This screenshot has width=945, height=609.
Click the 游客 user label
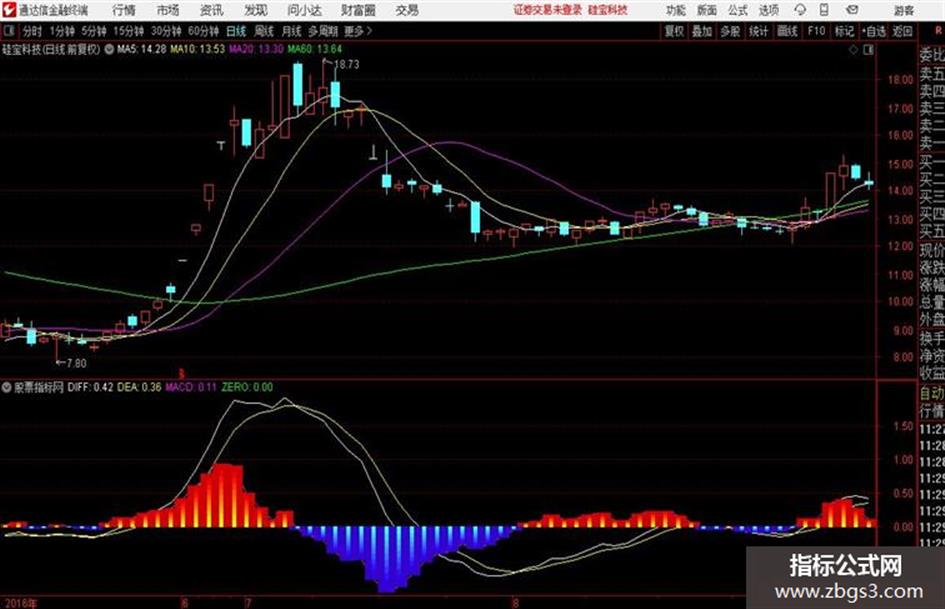coord(904,10)
